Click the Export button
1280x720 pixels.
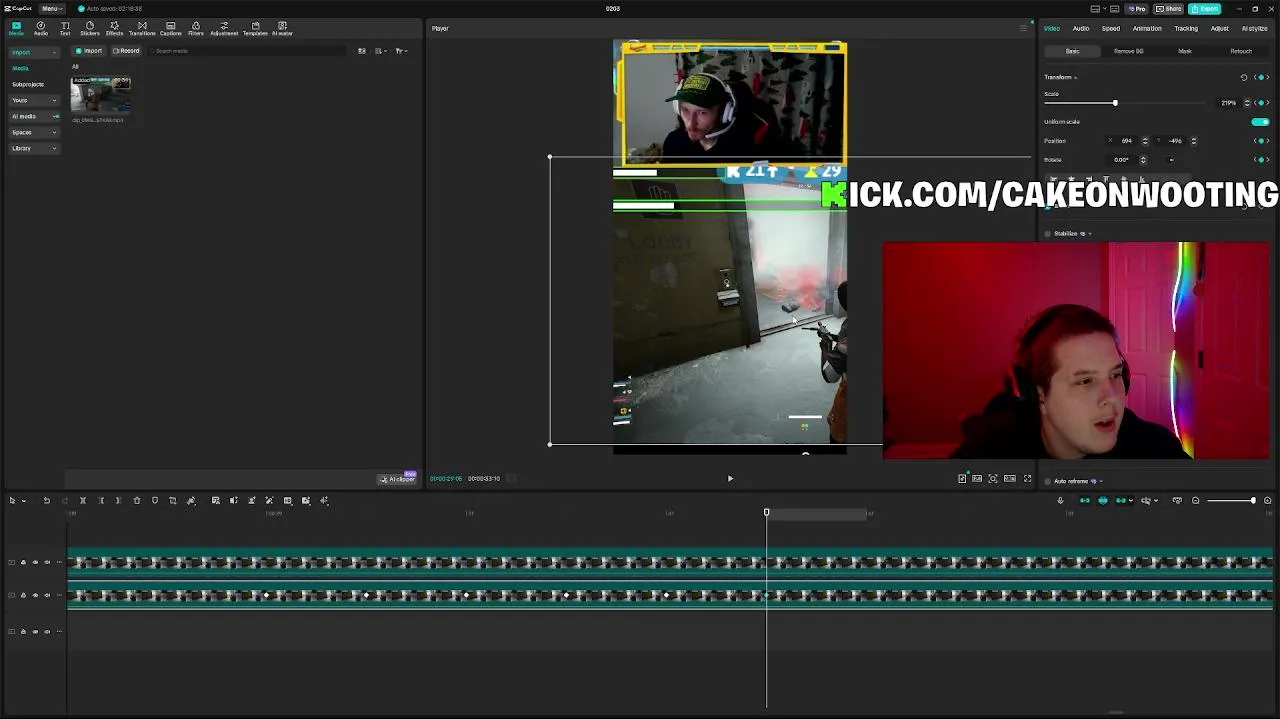[x=1207, y=8]
